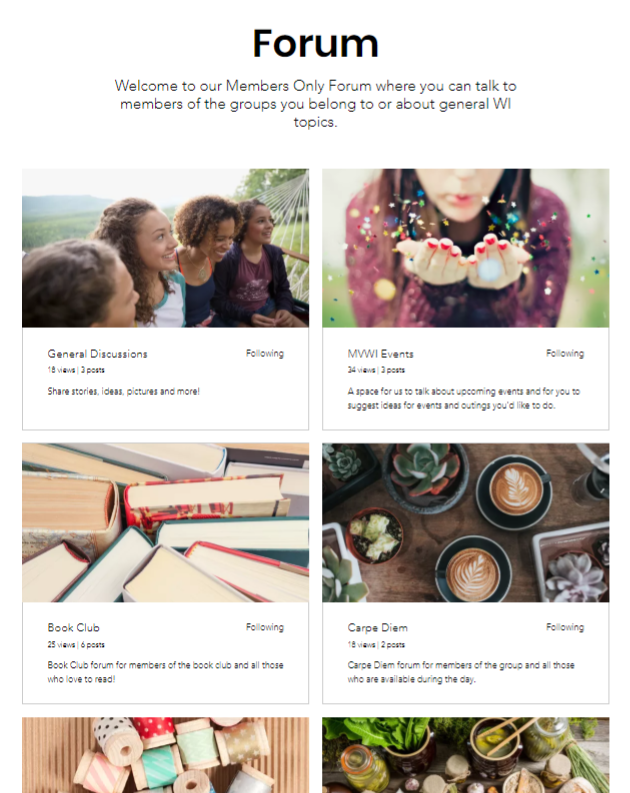The image size is (630, 793).
Task: Click the friends group photo thumbnail
Action: 165,248
